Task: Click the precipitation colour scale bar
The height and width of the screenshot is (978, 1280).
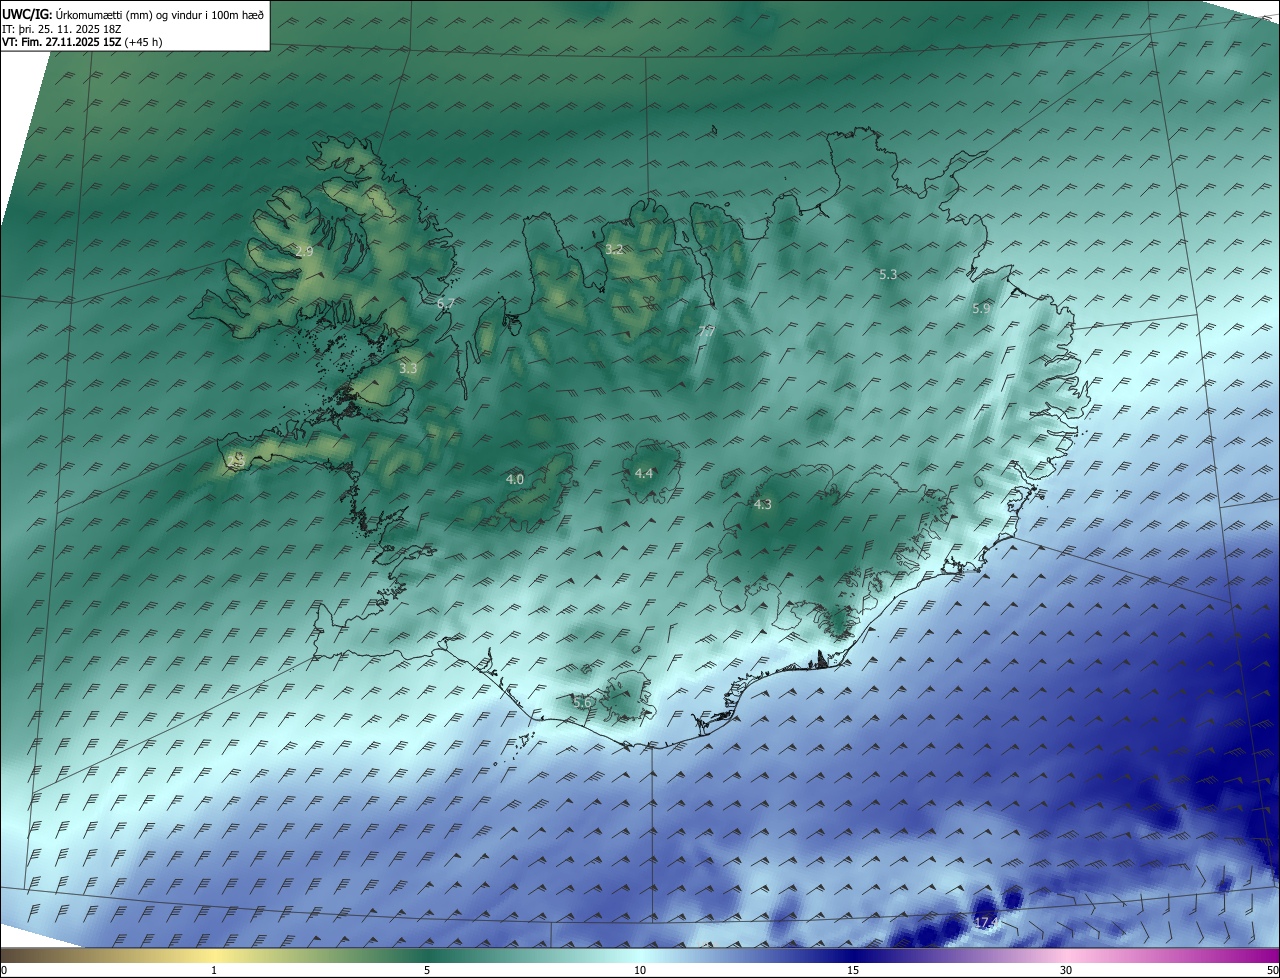Action: (640, 955)
